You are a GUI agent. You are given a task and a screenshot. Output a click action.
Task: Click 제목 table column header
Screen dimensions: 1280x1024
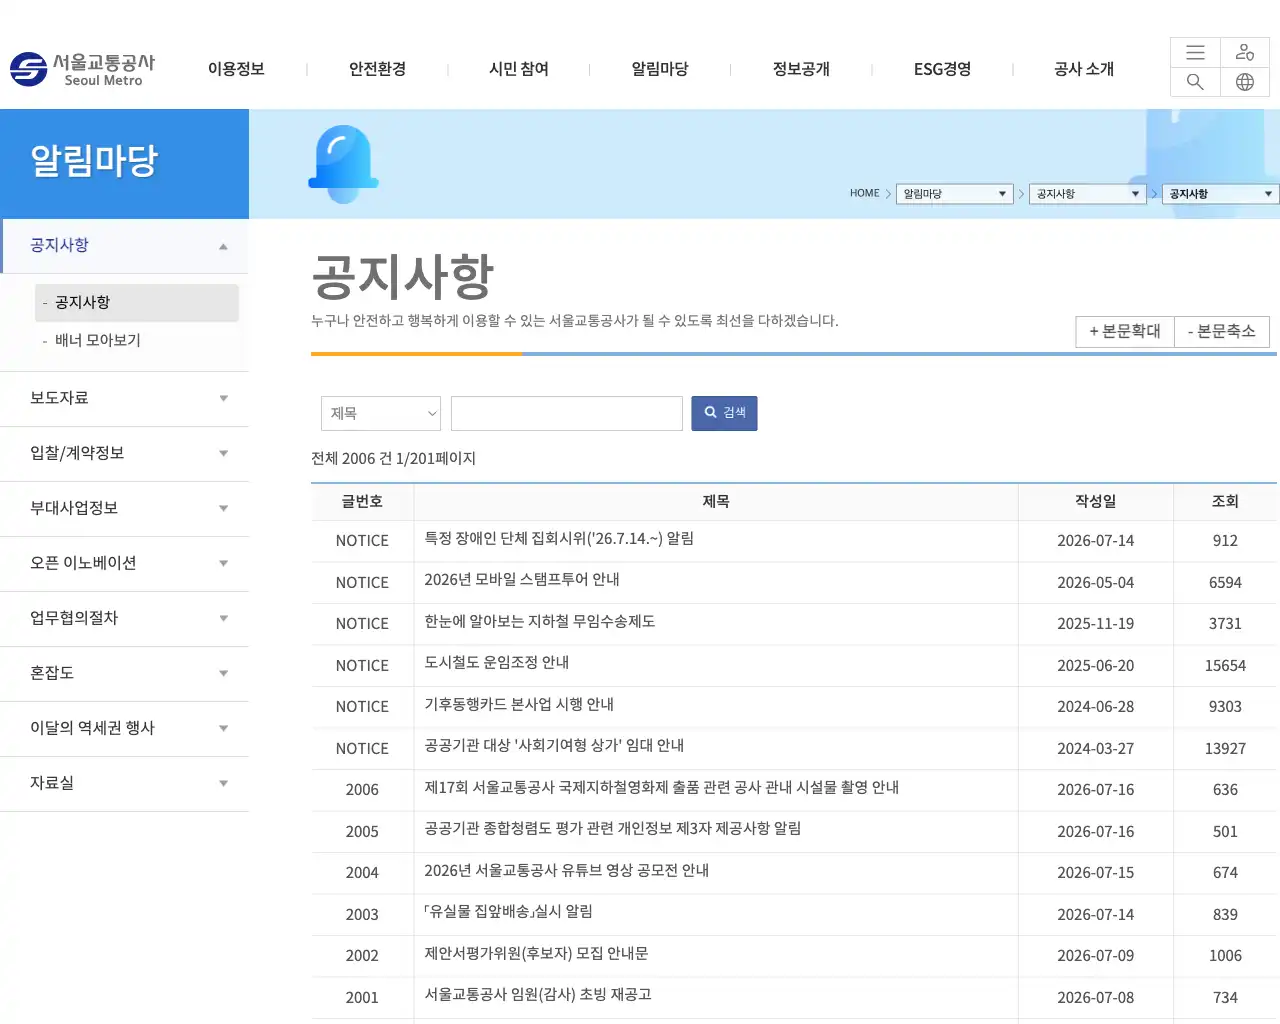pos(716,502)
